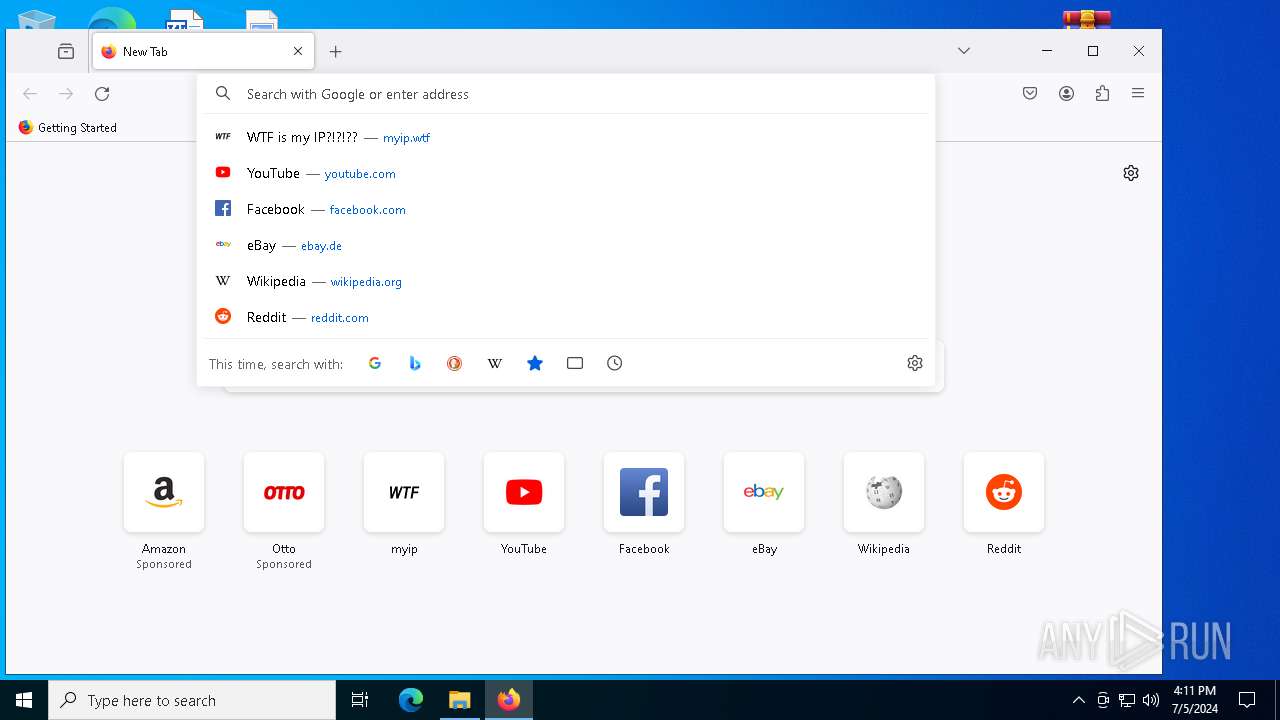Go forward one page
Screen dimensions: 1280x720
(x=66, y=93)
